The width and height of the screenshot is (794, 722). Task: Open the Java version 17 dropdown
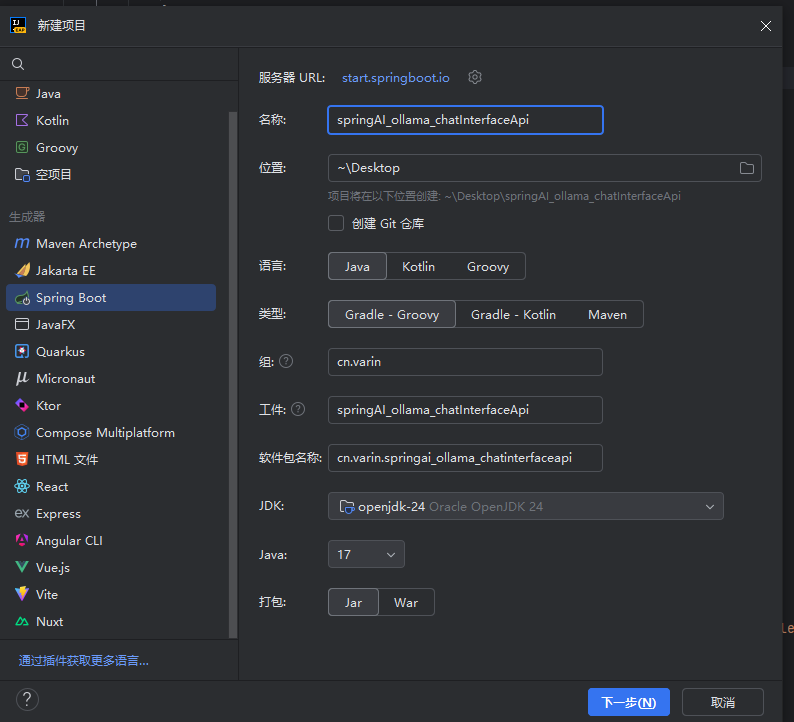coord(366,554)
